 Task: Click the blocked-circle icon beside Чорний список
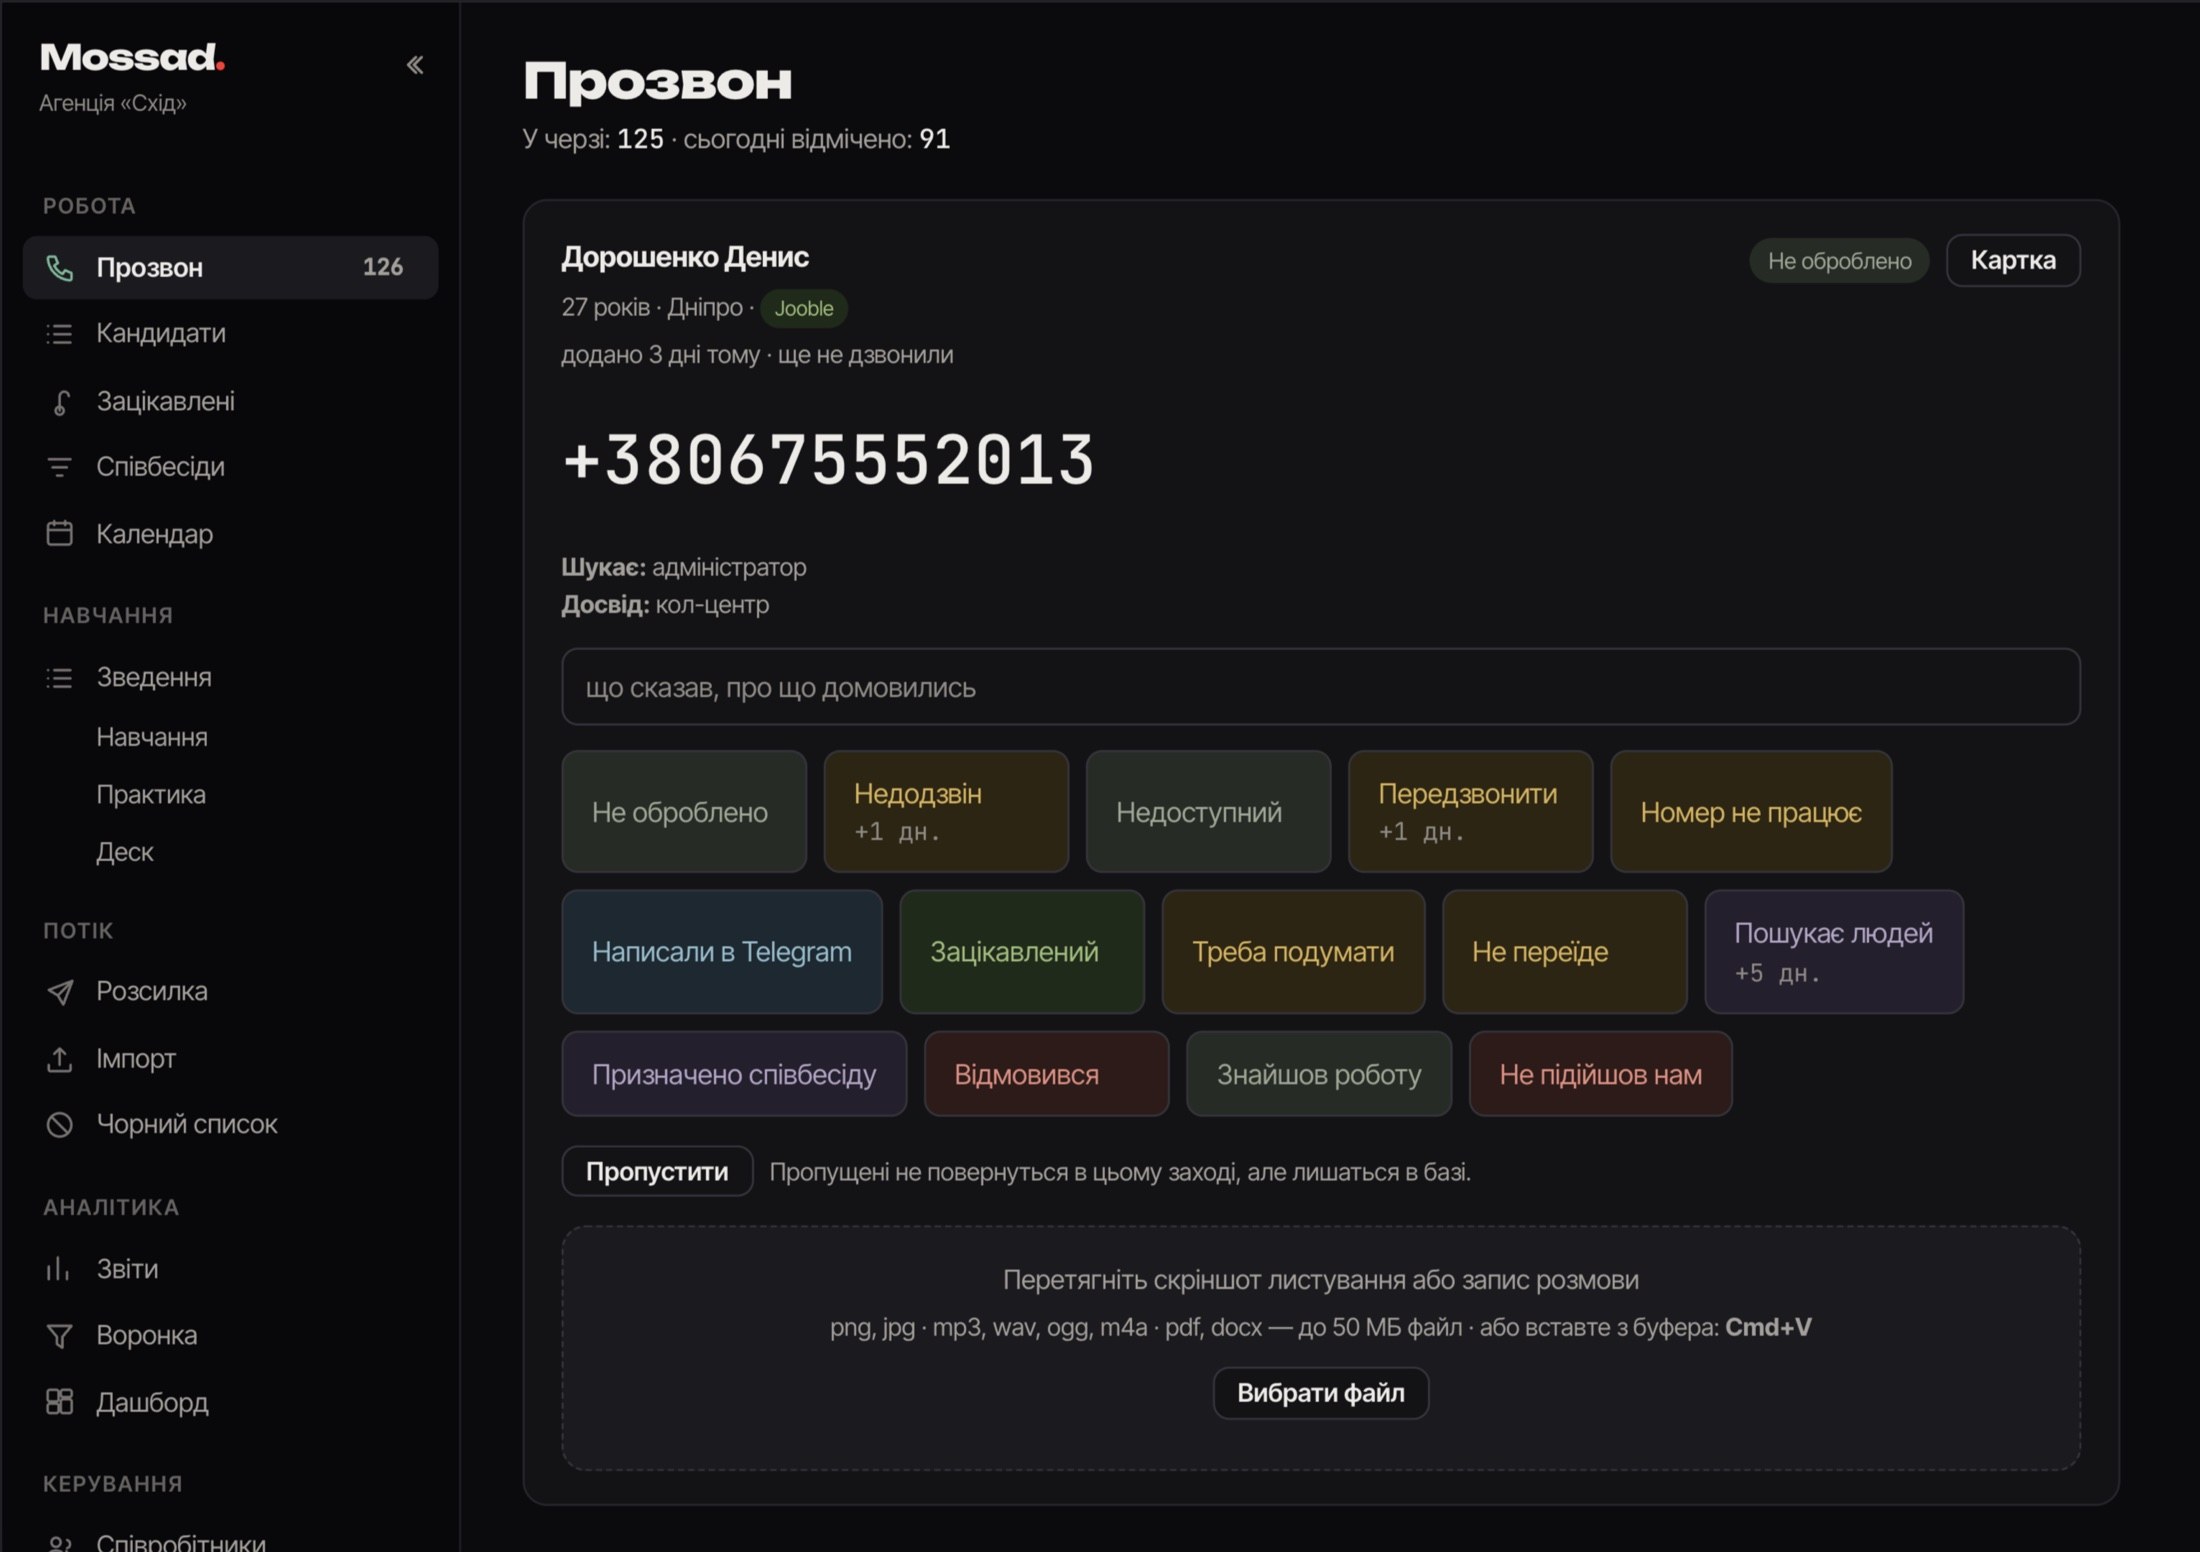click(60, 1124)
